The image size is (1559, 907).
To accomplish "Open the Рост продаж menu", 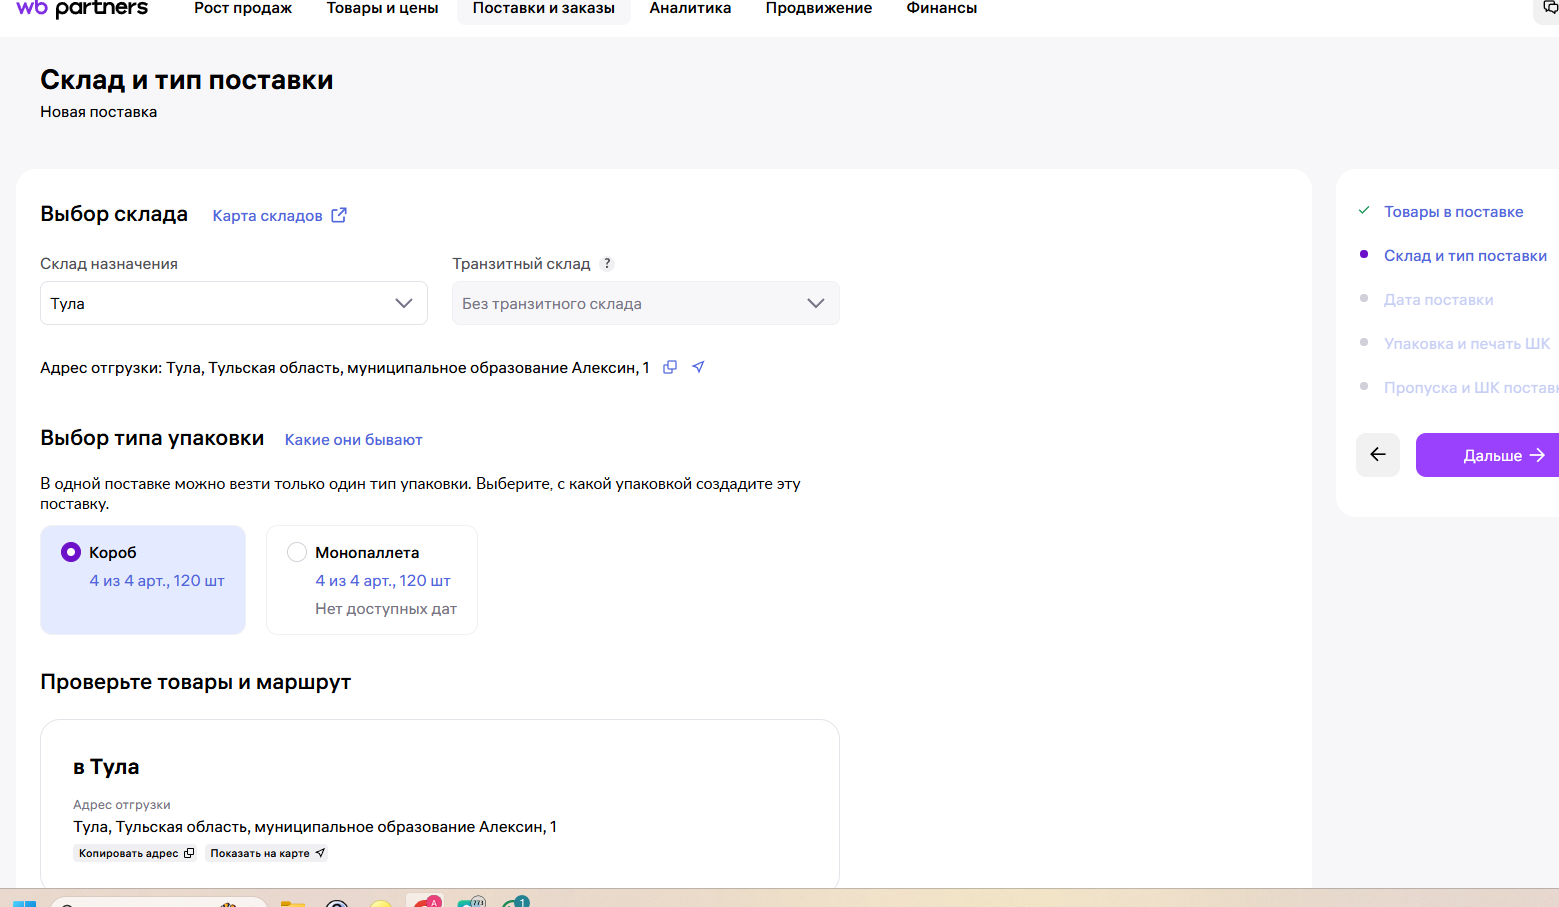I will click(243, 8).
